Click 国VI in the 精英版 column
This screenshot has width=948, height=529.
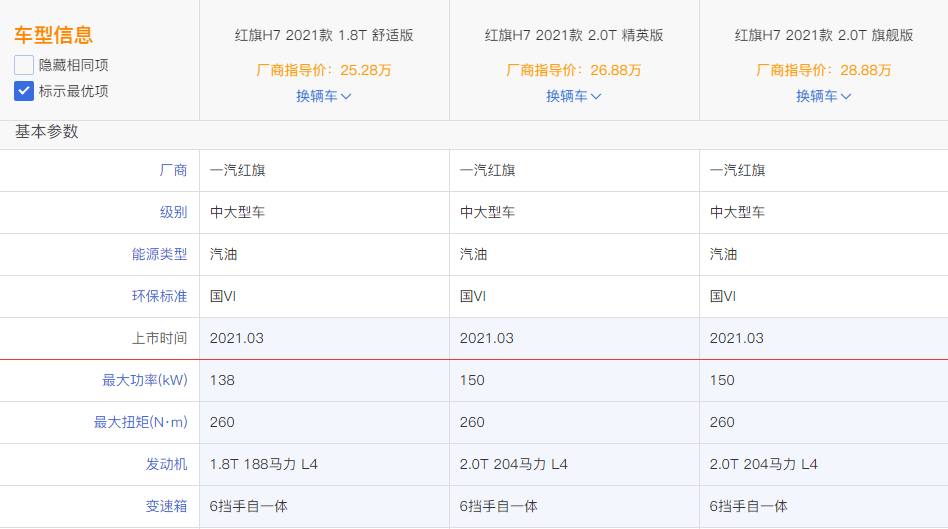(x=473, y=296)
